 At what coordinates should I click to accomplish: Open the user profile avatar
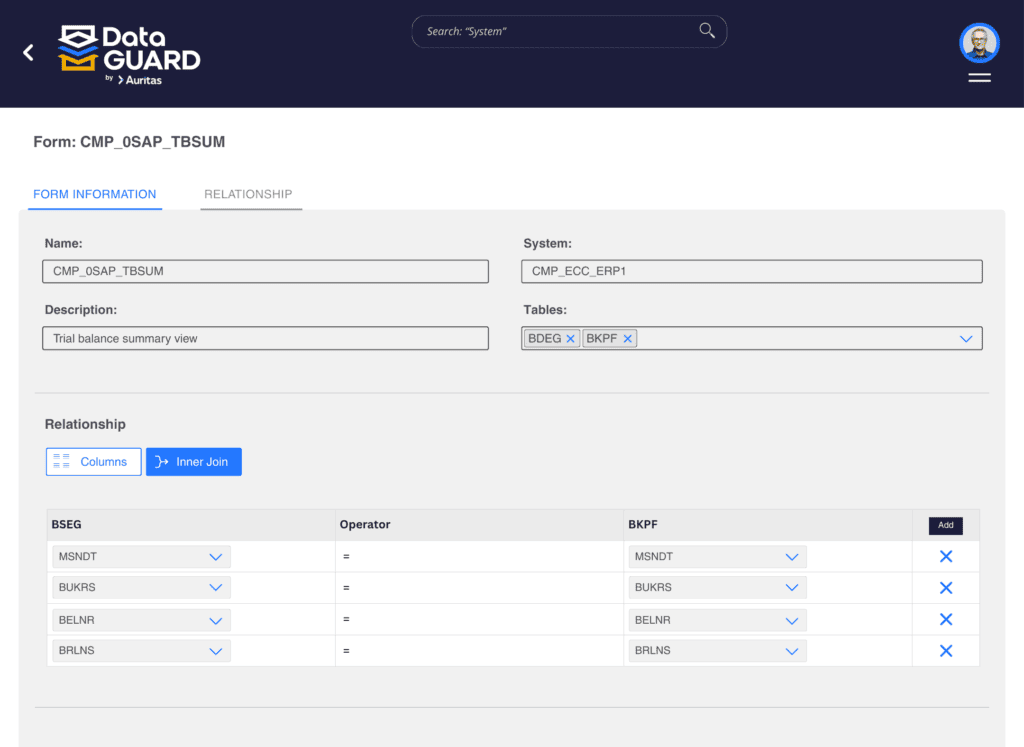(x=979, y=43)
